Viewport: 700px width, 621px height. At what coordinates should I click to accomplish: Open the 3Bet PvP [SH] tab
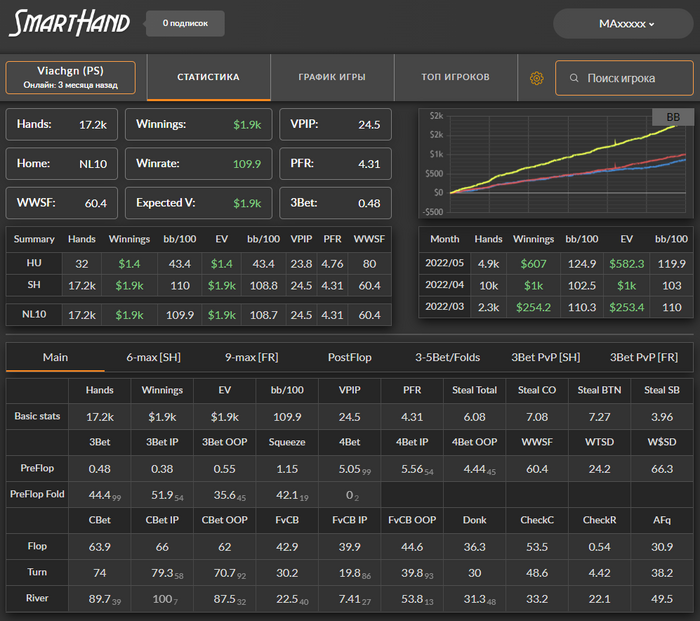(546, 357)
